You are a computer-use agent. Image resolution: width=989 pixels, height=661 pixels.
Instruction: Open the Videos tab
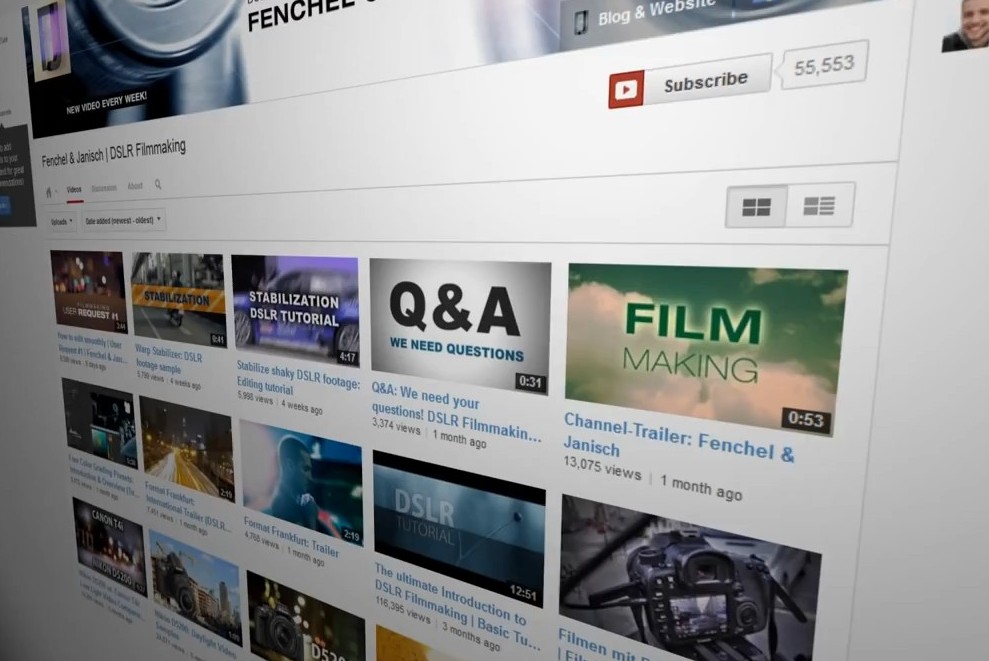click(x=74, y=189)
